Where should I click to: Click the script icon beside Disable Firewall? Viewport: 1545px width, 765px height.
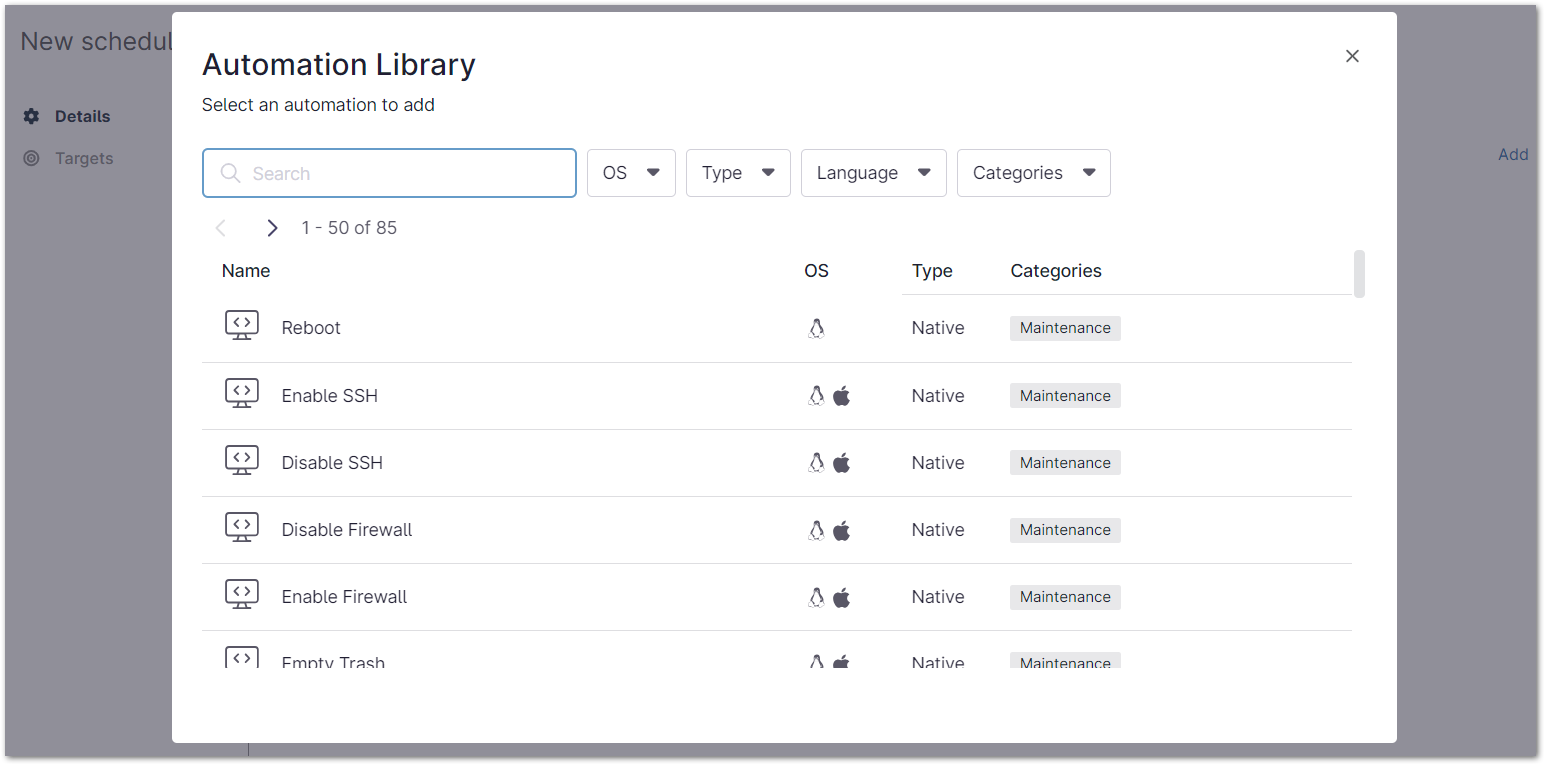click(241, 528)
